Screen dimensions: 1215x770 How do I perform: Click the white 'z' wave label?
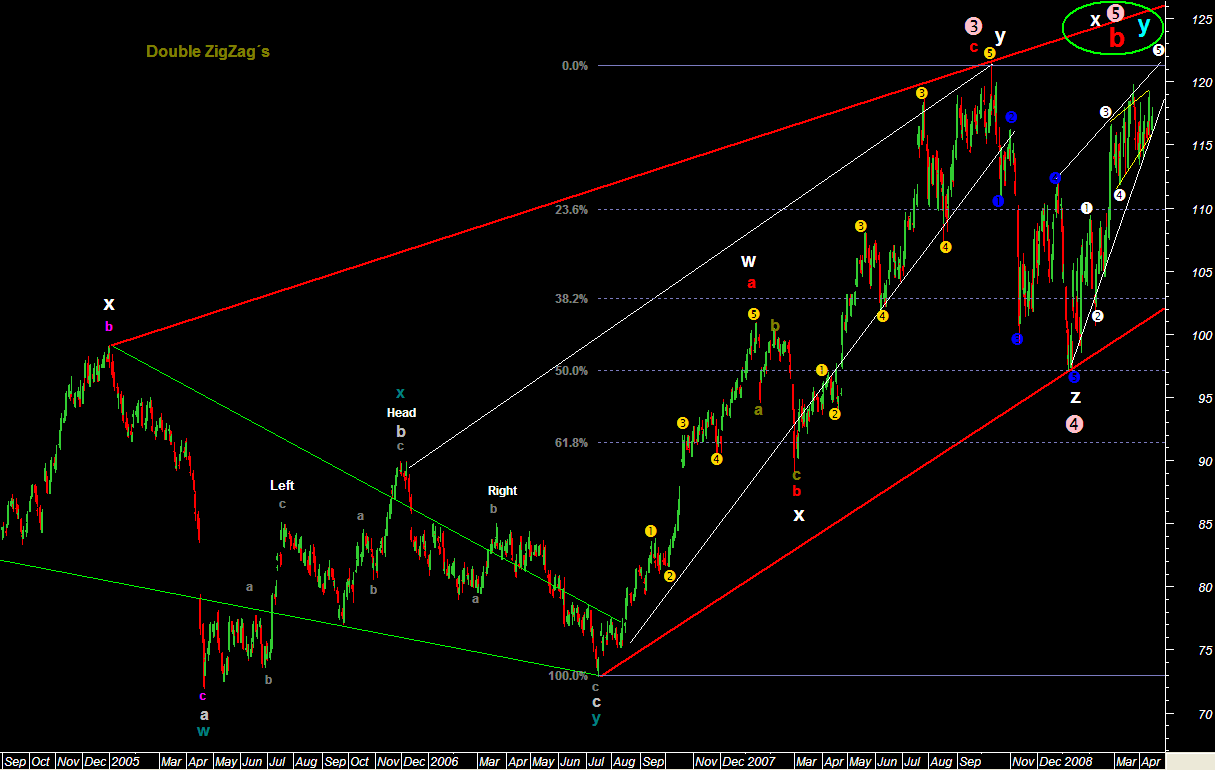1075,397
